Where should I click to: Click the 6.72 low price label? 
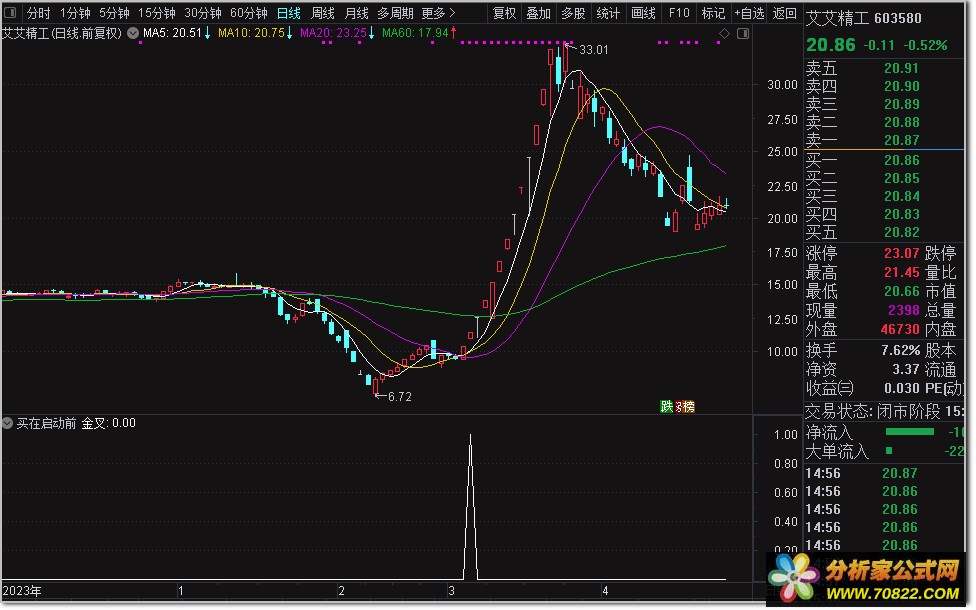[x=400, y=397]
